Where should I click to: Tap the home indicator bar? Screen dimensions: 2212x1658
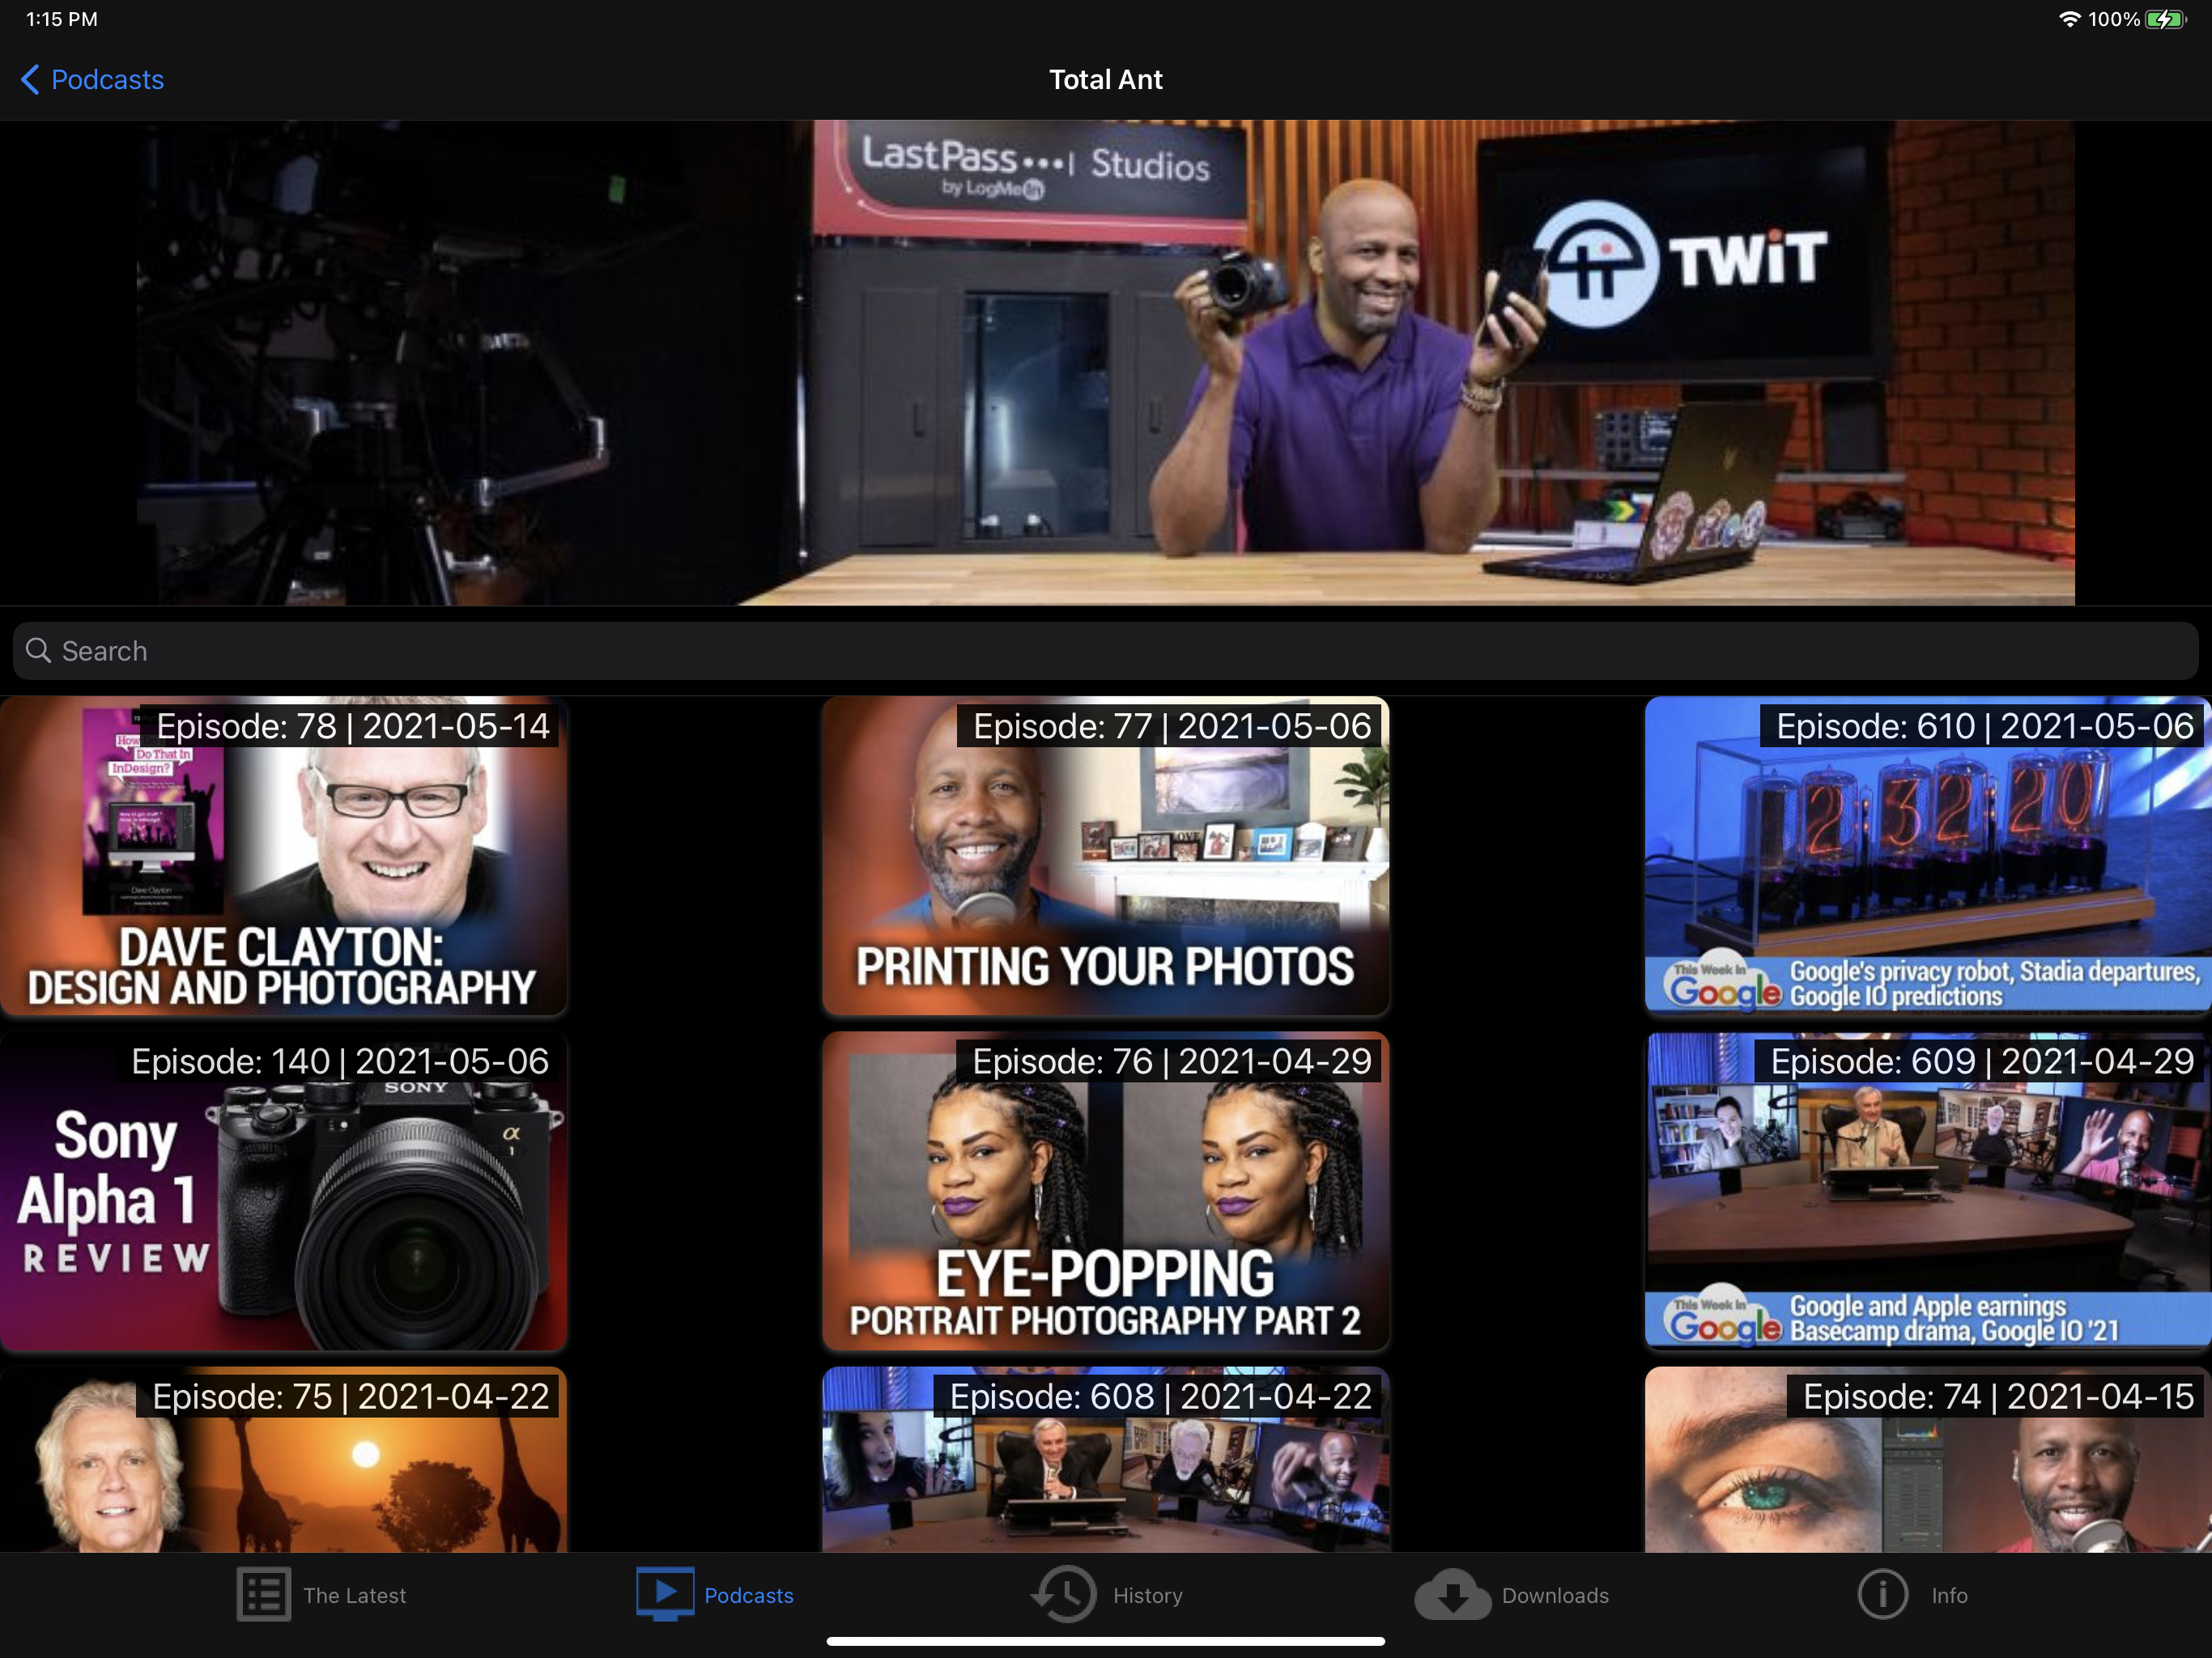pyautogui.click(x=1106, y=1641)
